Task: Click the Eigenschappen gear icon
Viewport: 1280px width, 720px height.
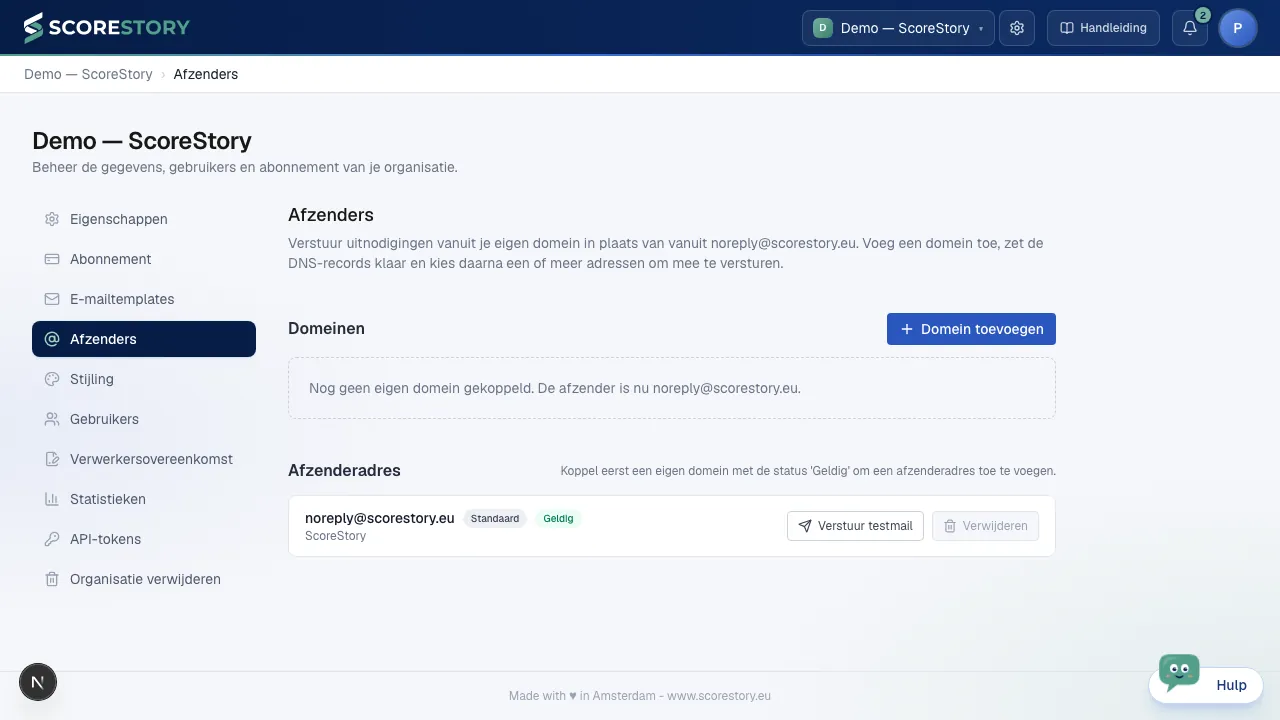Action: (x=52, y=219)
